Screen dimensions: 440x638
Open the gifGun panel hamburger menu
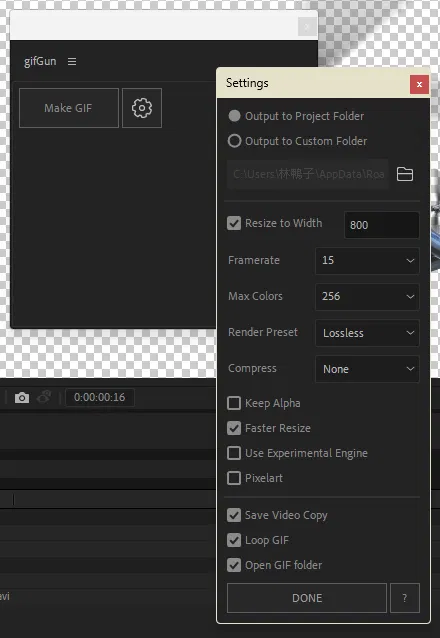[x=72, y=61]
